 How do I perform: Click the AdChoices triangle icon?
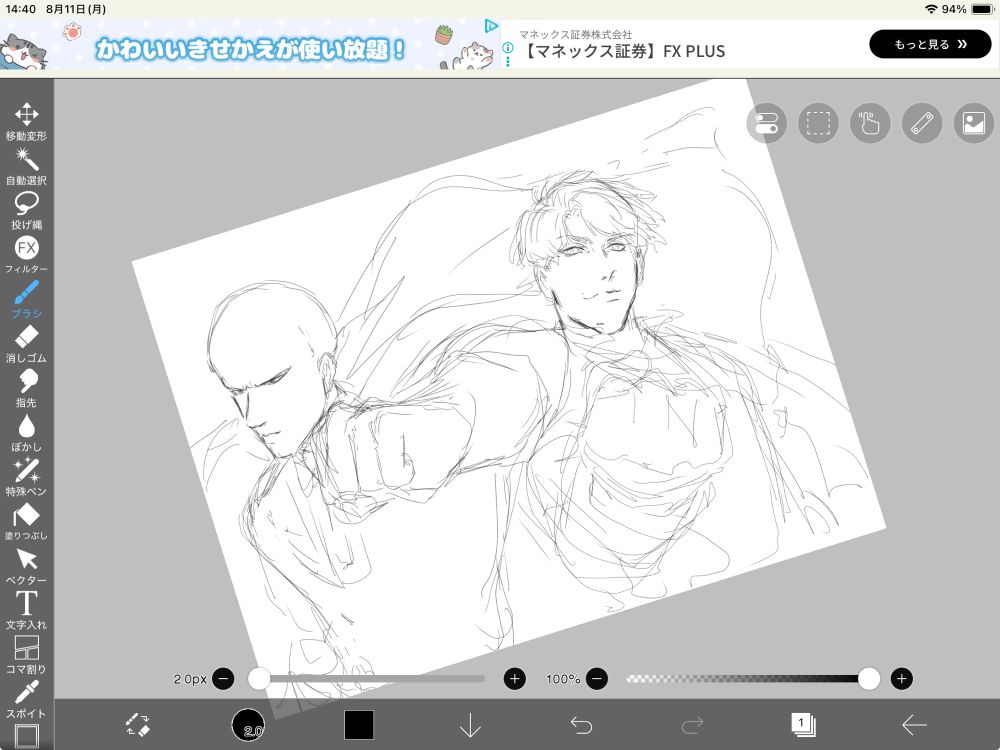[x=490, y=26]
